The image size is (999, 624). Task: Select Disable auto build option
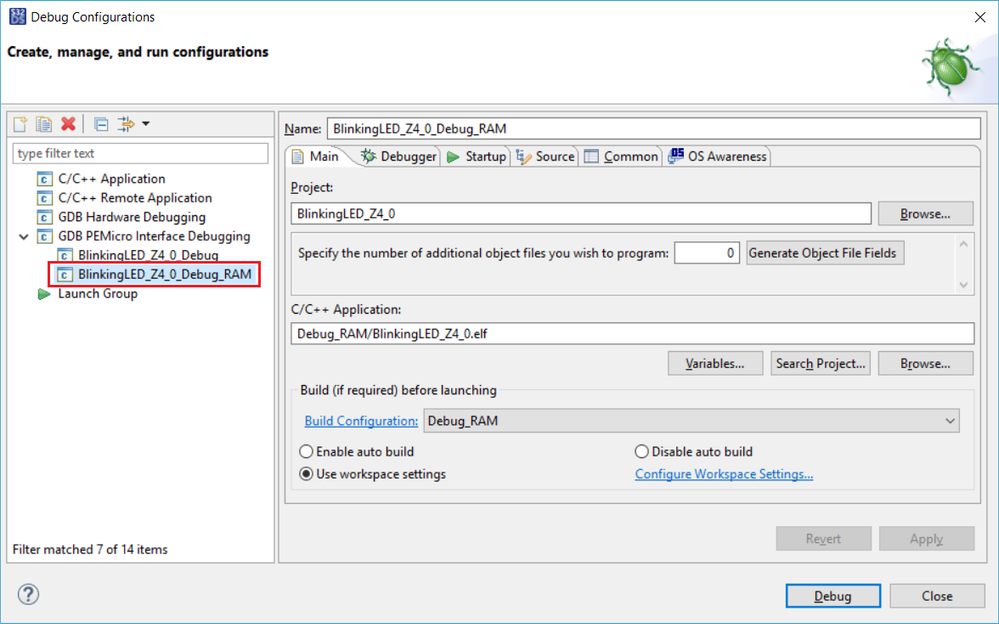point(642,452)
